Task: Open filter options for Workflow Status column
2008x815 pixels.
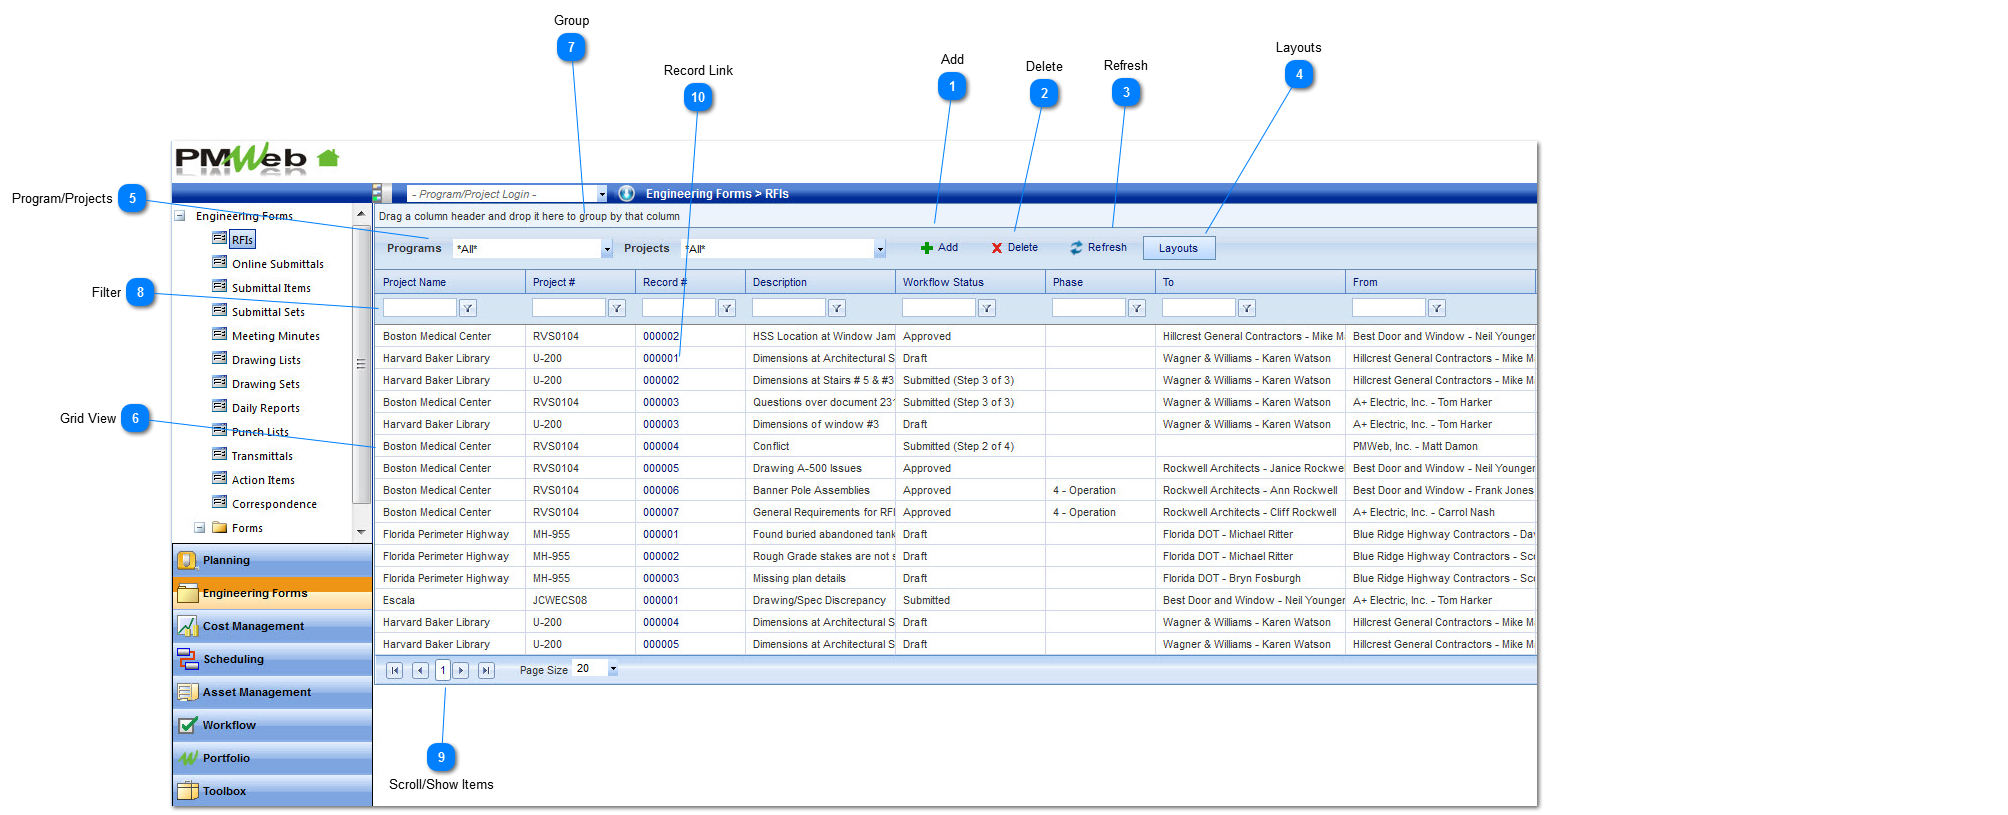Action: (x=987, y=308)
